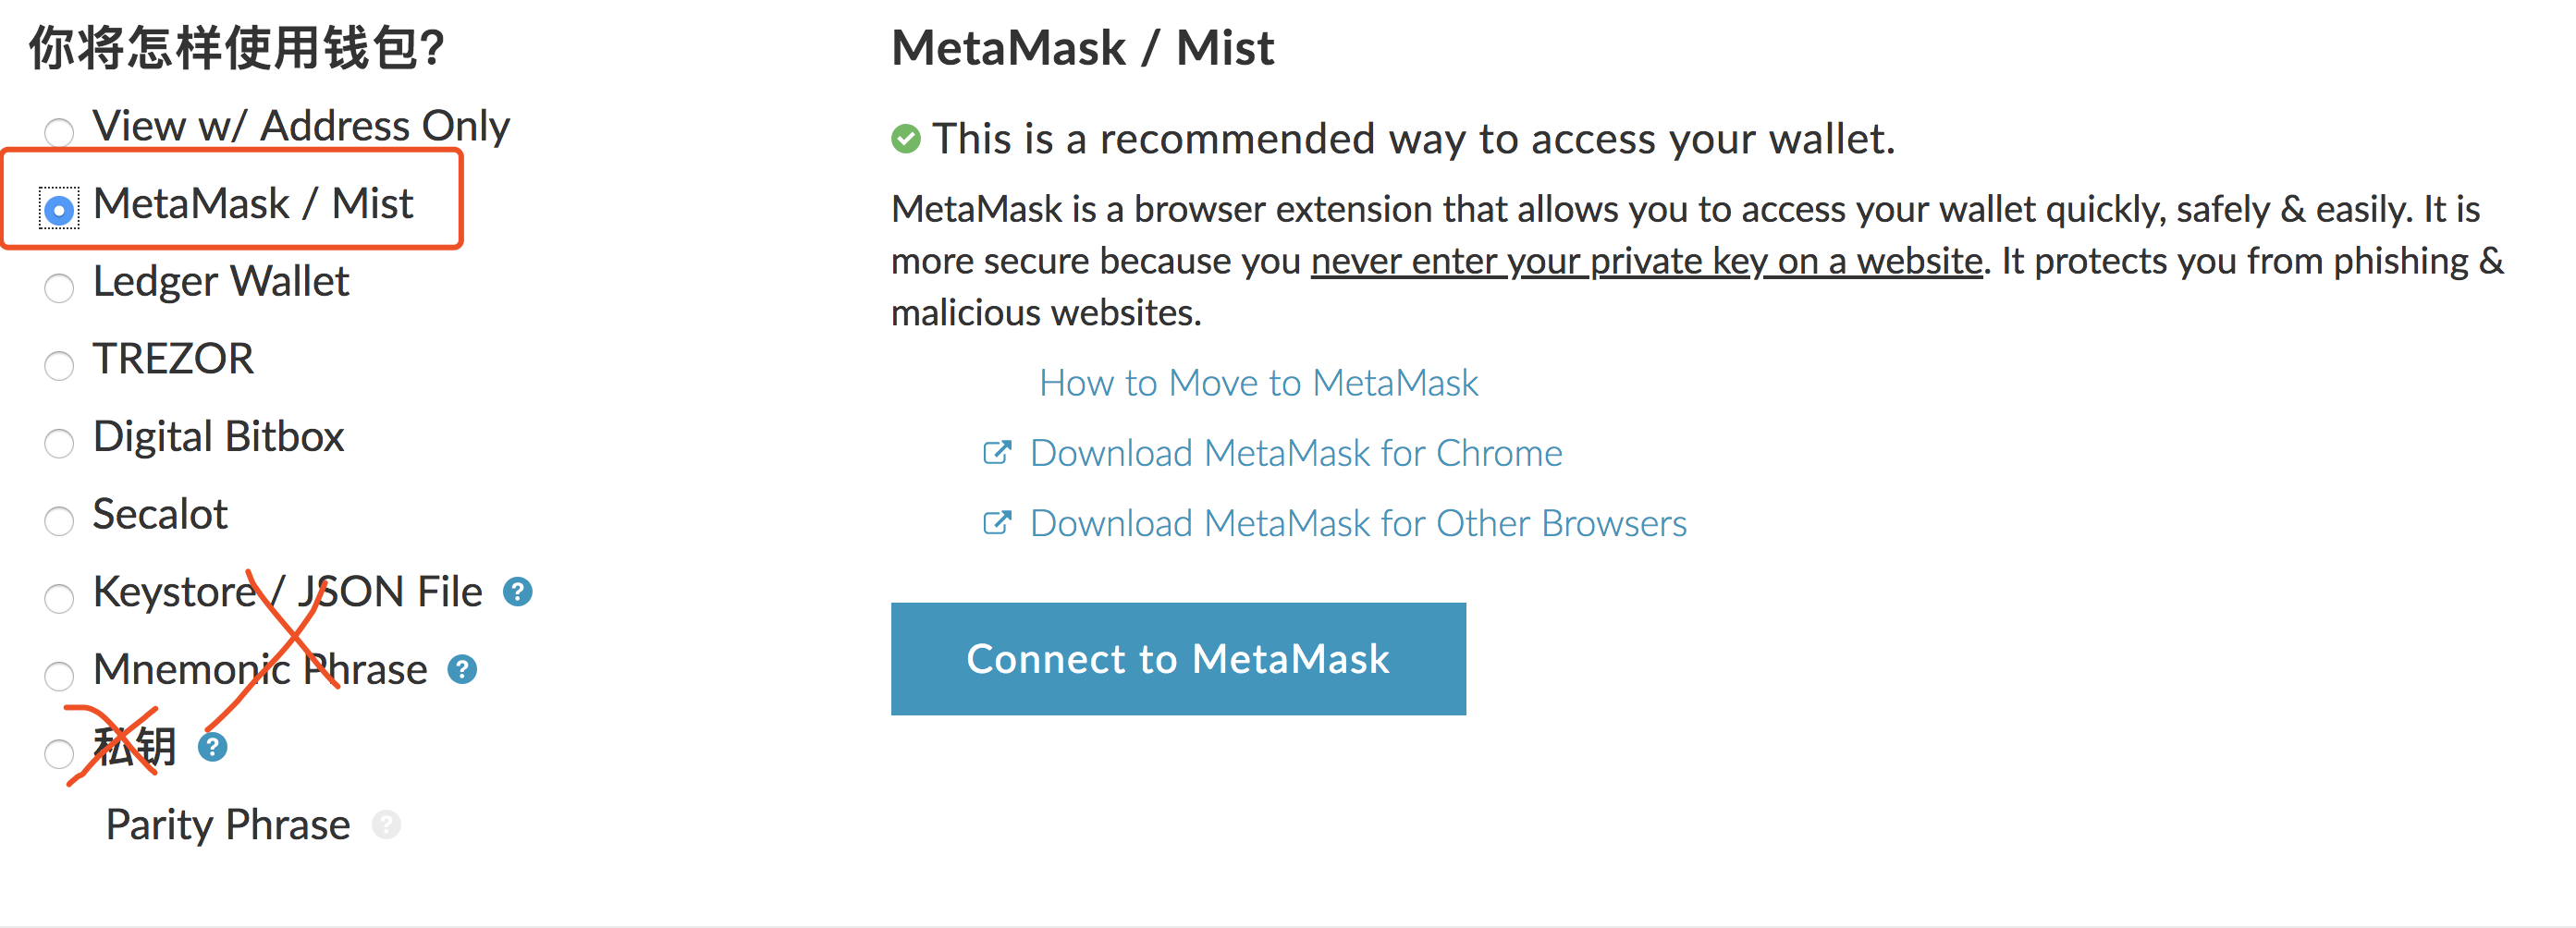Screen dimensions: 2576x928
Task: Open Download MetaMask for Chrome link
Action: tap(1295, 453)
